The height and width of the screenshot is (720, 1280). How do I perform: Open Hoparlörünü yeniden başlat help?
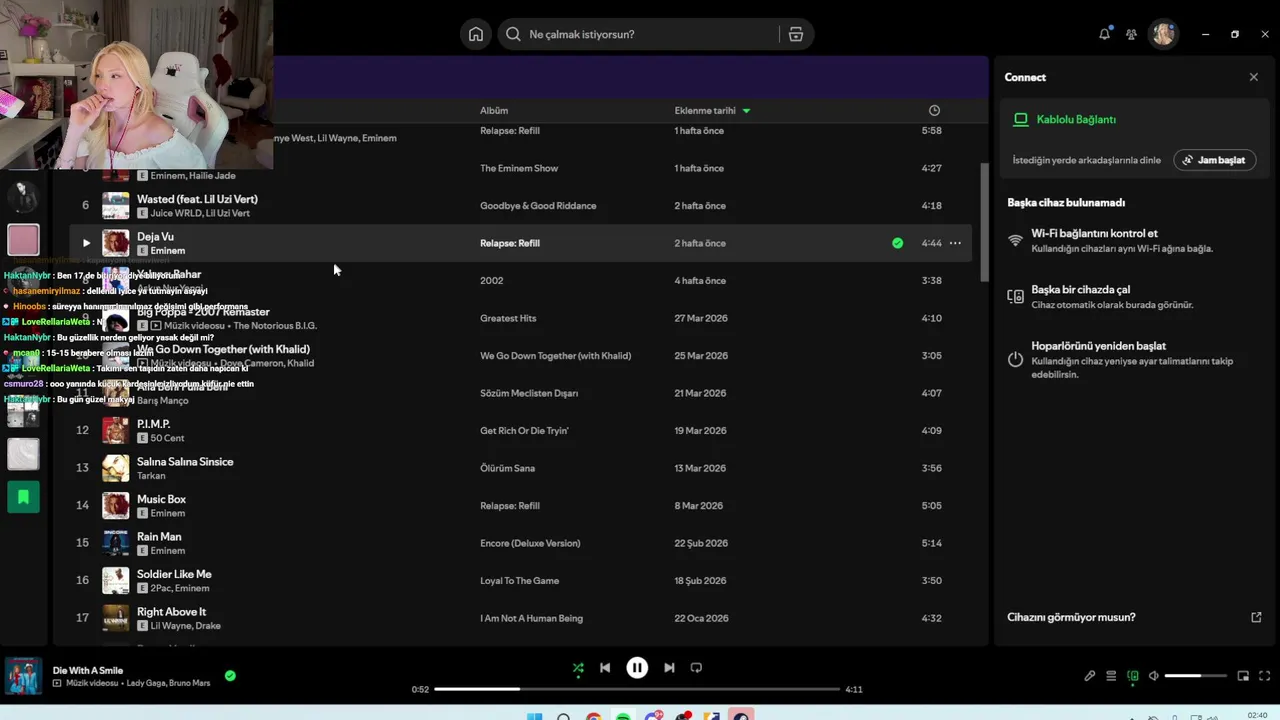1132,360
